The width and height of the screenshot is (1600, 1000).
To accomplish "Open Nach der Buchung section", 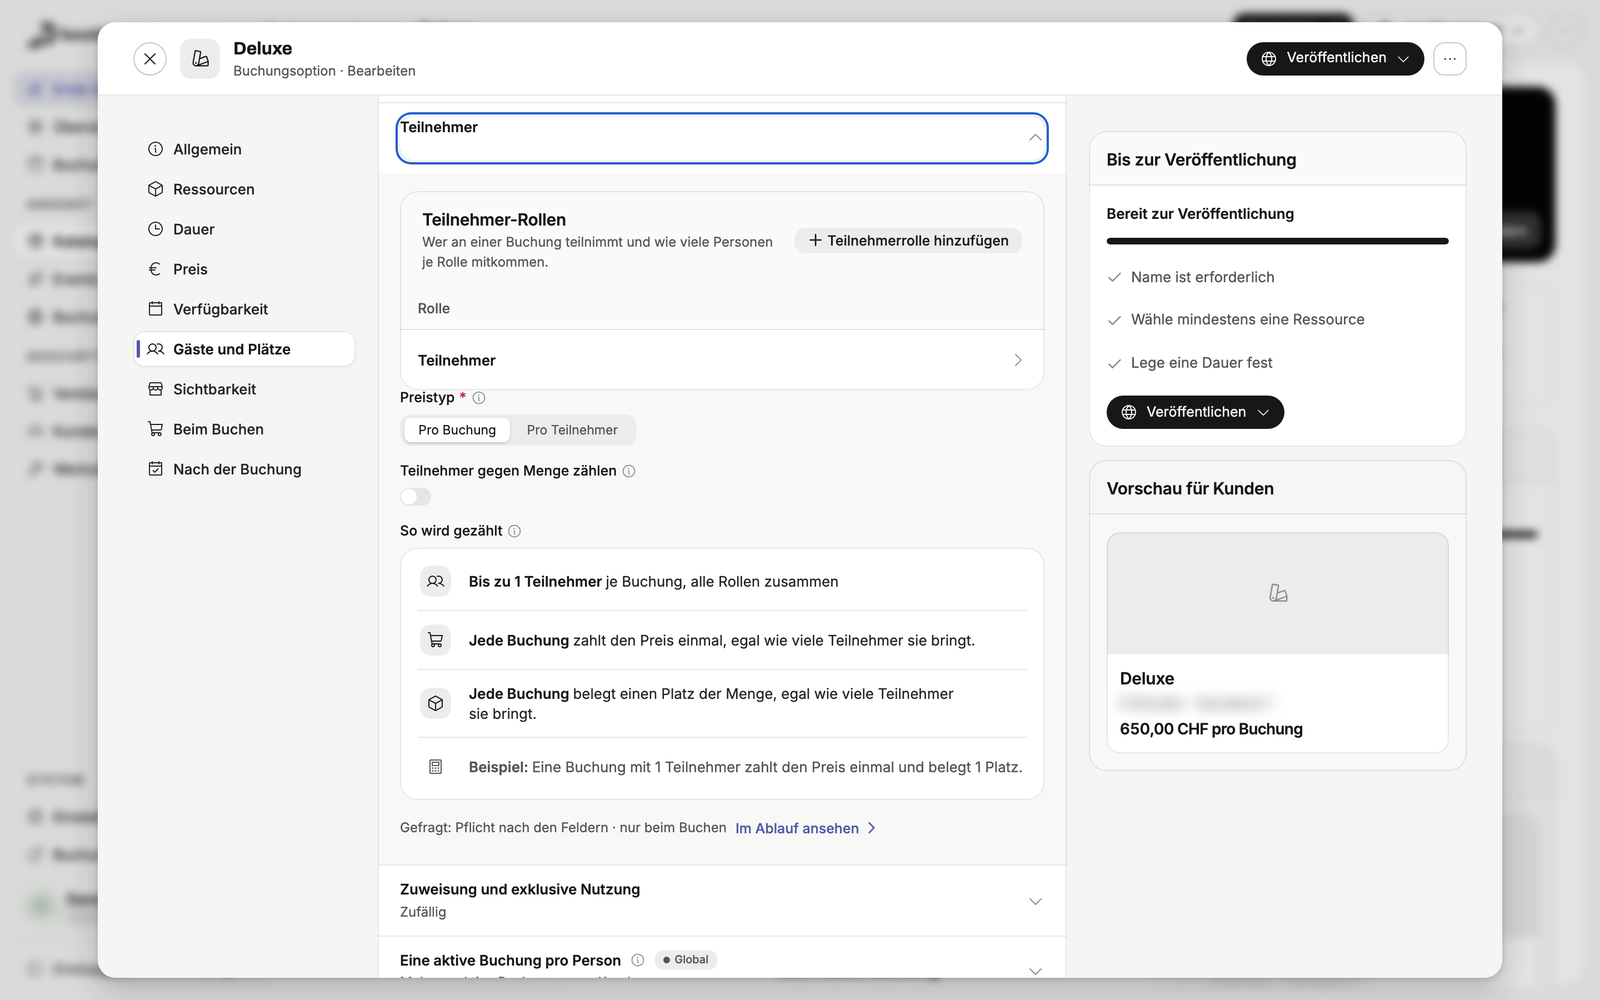I will (245, 469).
